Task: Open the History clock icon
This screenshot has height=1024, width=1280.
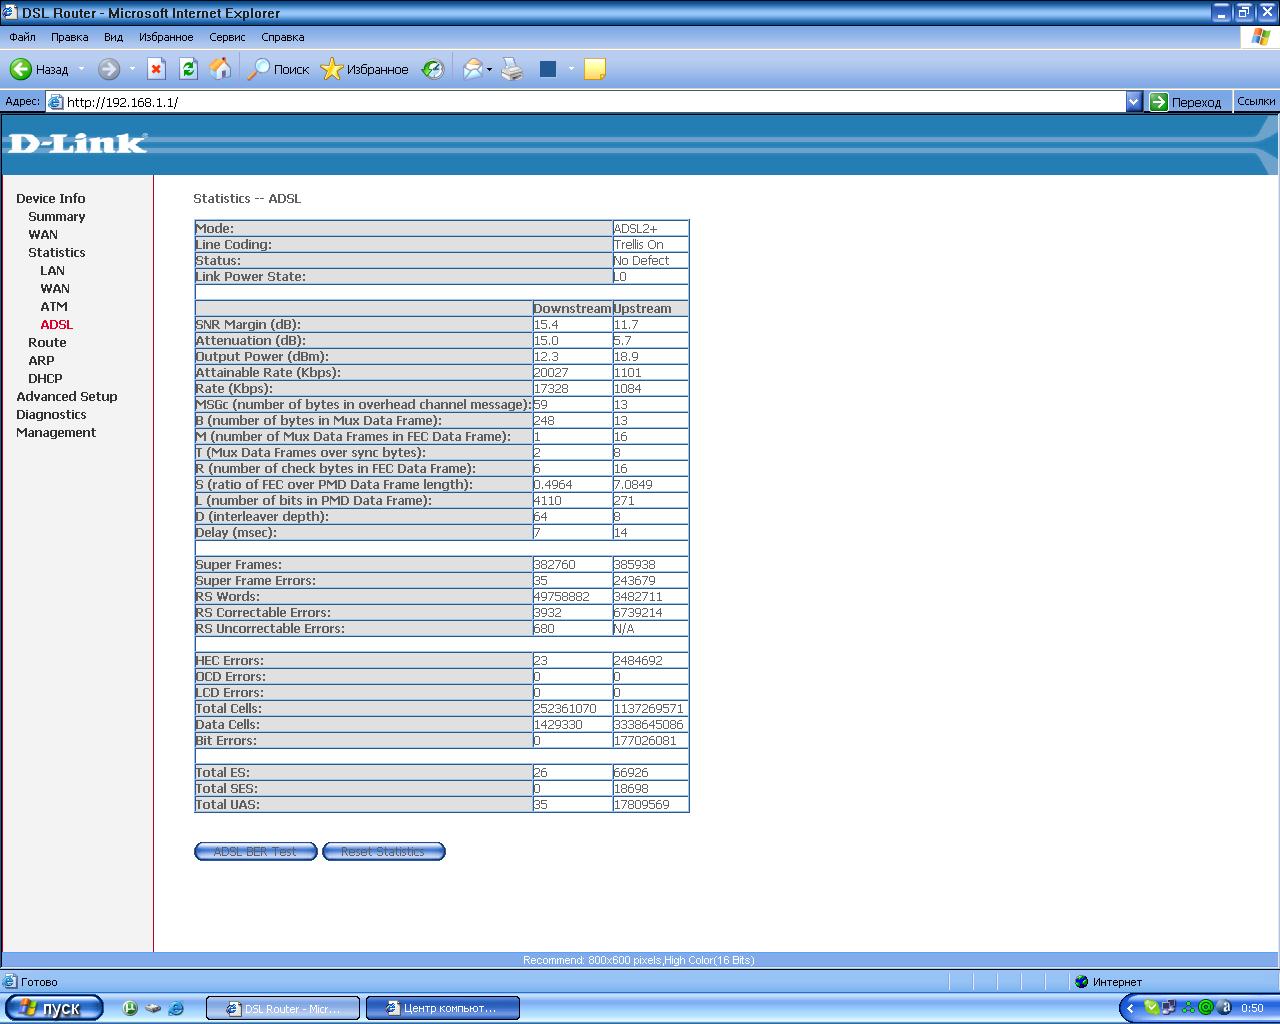Action: (432, 69)
